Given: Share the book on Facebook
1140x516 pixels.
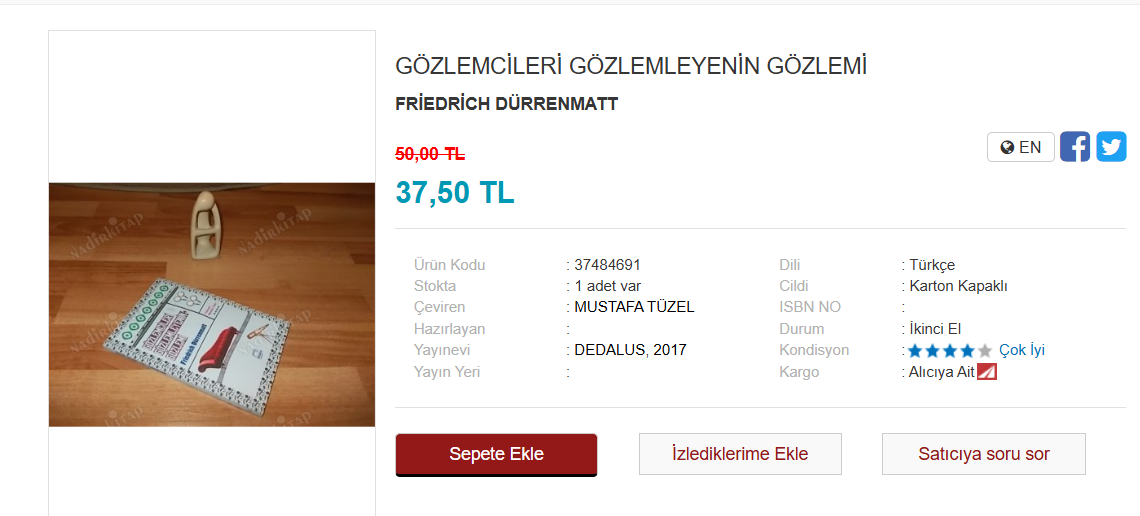Looking at the screenshot, I should point(1075,147).
